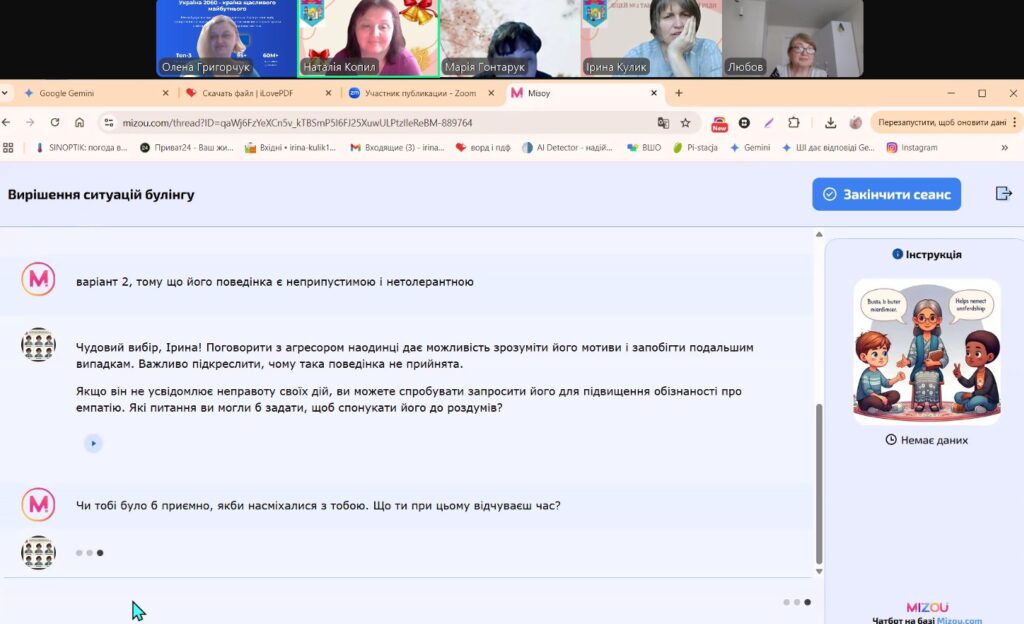Close the Zoom tab
This screenshot has width=1024, height=624.
491,93
